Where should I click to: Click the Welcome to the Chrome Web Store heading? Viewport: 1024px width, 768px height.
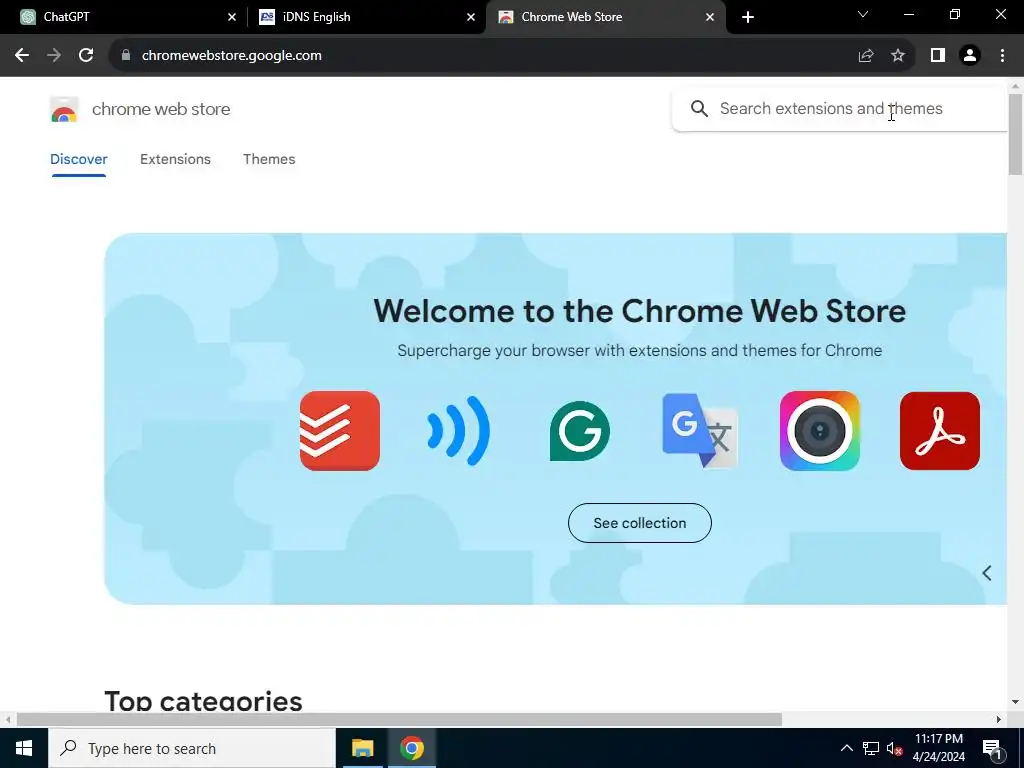point(639,311)
